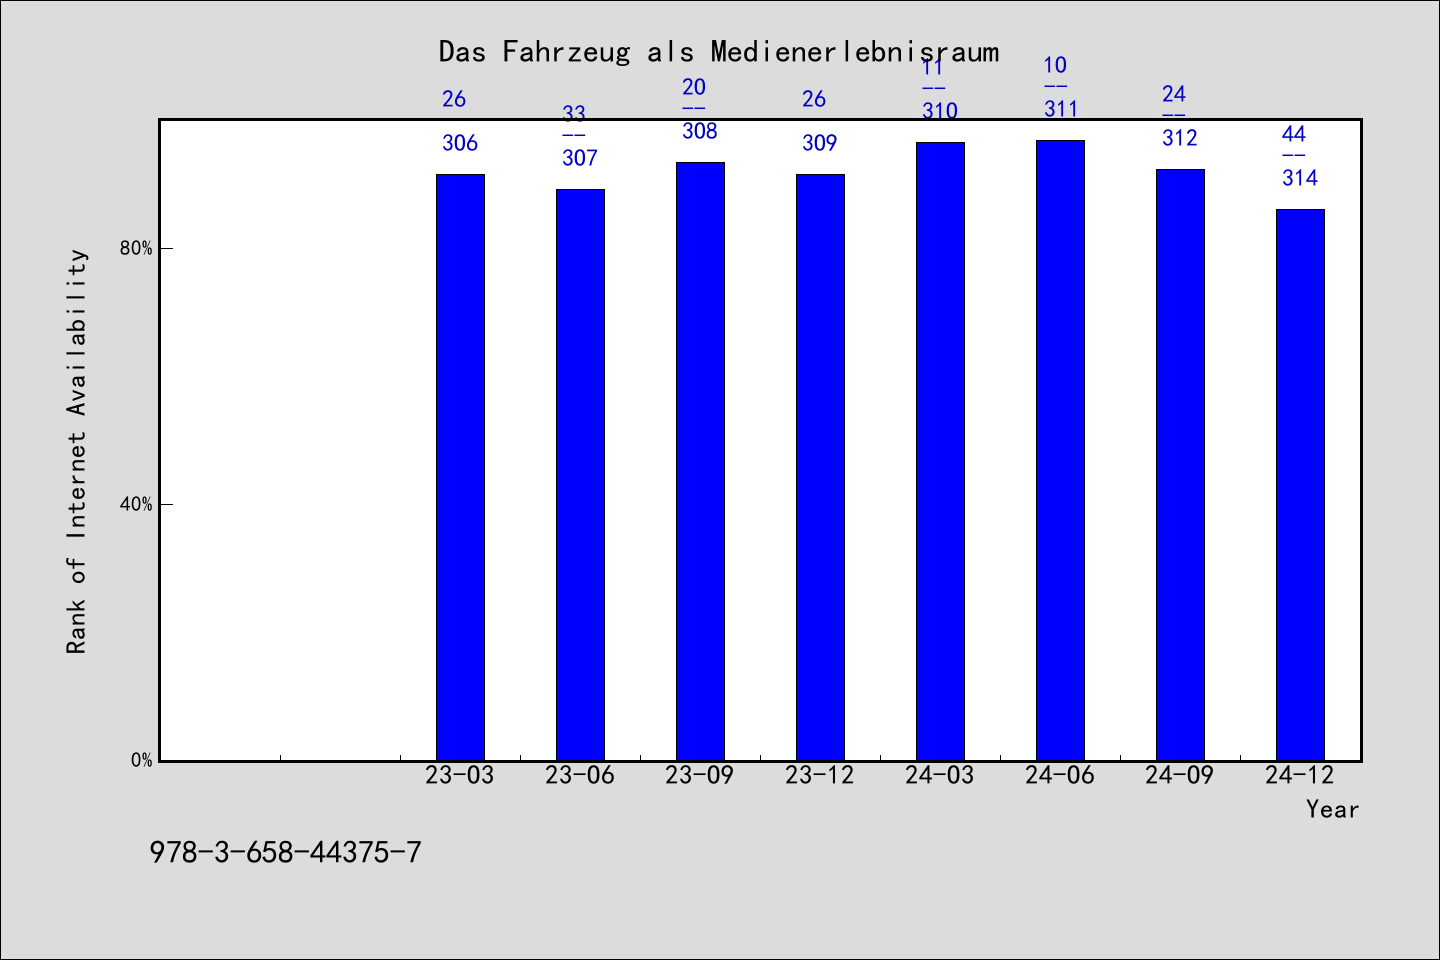Click the 23-12 axis label

click(820, 776)
